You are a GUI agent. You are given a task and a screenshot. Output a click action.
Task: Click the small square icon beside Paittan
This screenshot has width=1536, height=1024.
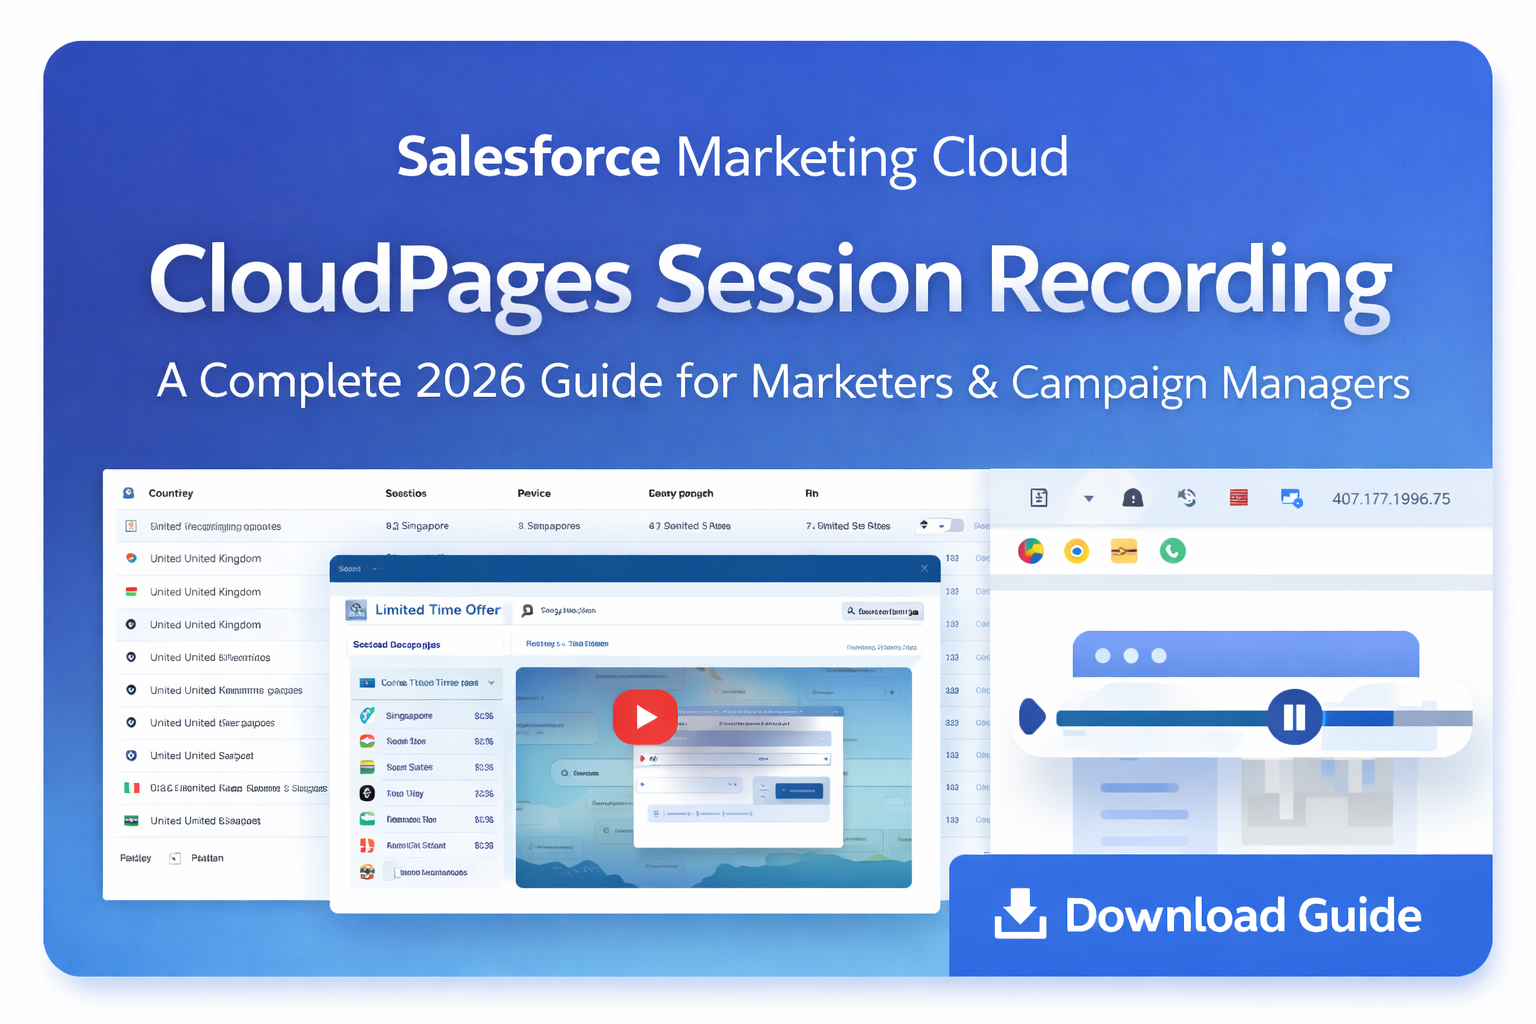pos(175,858)
